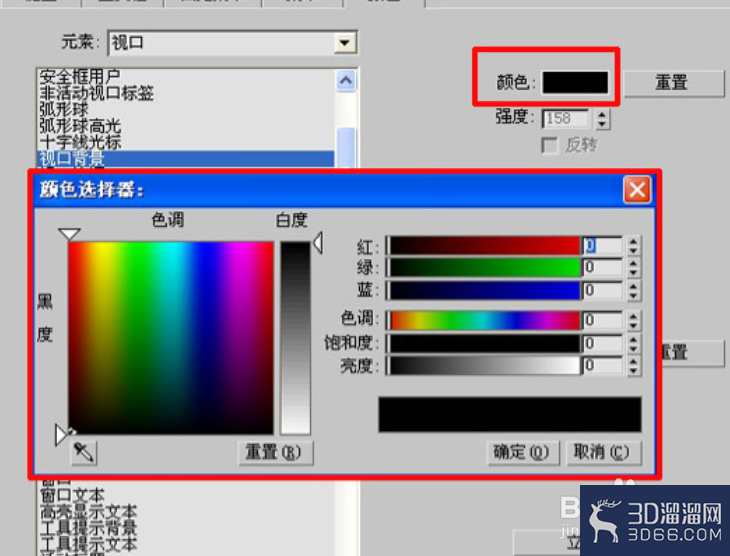
Task: Click the 亮度 brightness slider
Action: pos(484,366)
